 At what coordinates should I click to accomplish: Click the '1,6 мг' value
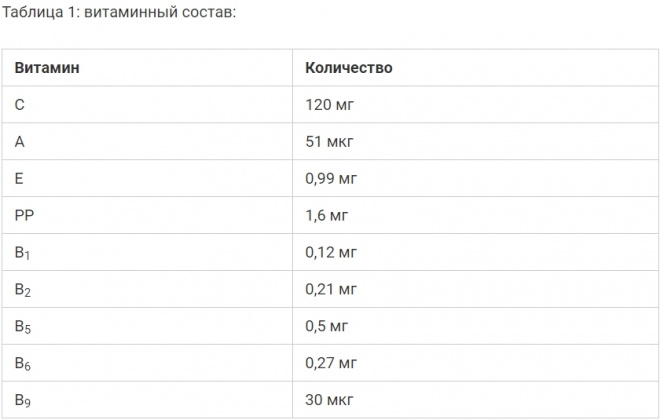327,215
